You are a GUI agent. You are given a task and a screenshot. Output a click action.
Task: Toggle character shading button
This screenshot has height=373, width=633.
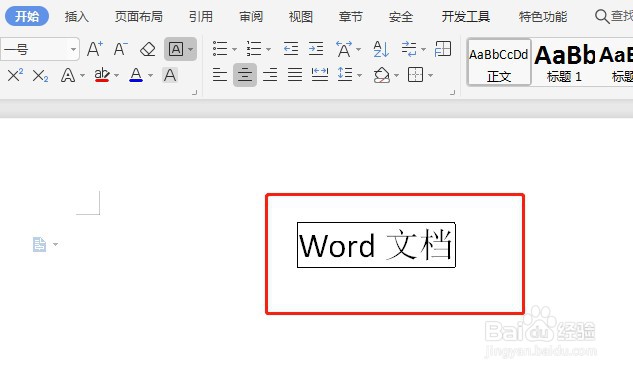[x=170, y=75]
